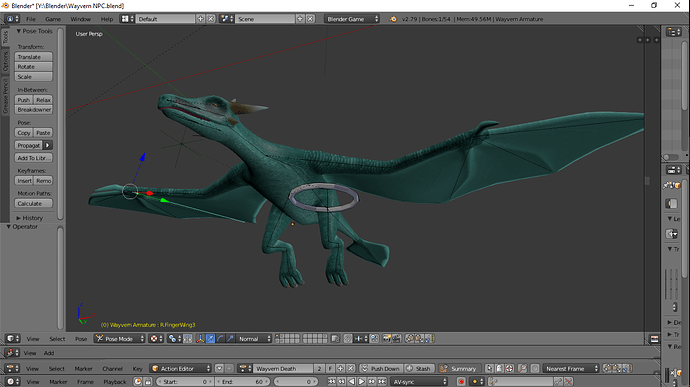Click the Blender logo in info header

tap(393, 19)
